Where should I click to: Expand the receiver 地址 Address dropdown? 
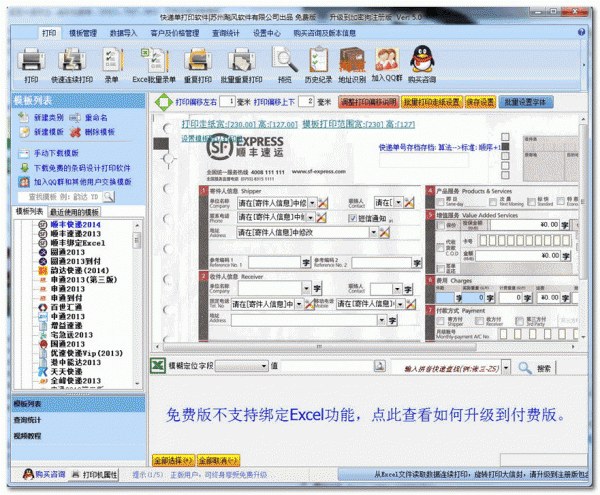tap(382, 320)
